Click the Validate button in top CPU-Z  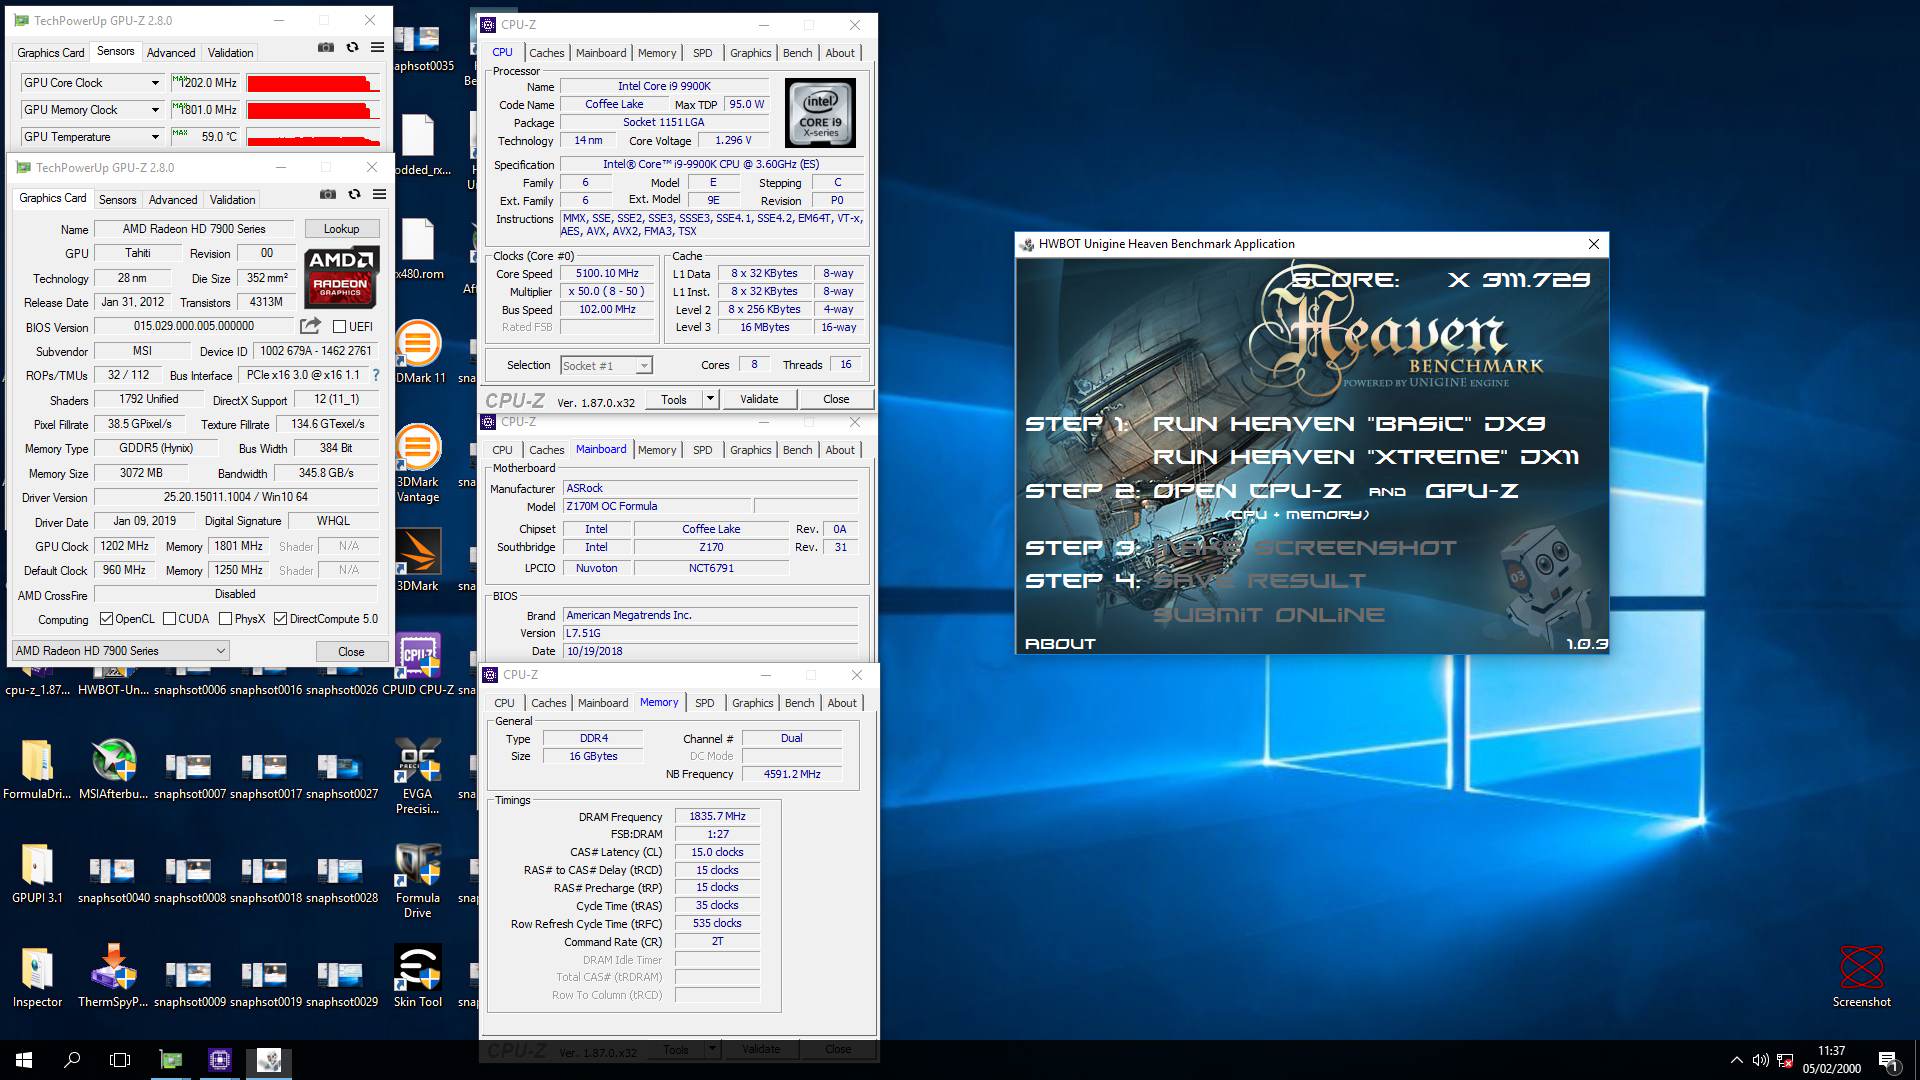759,399
